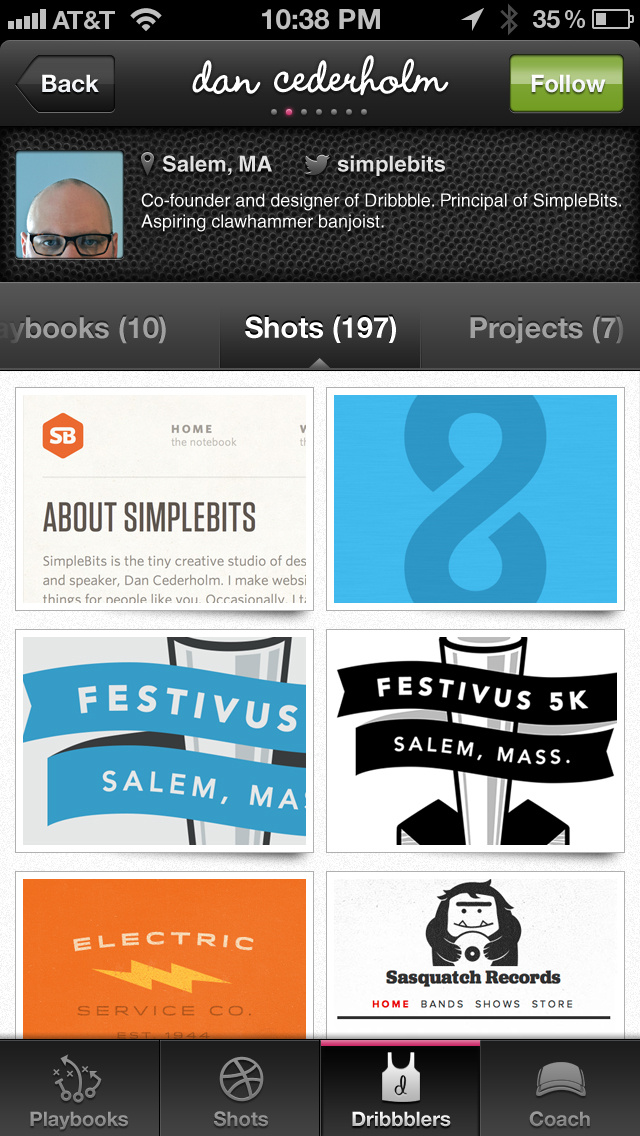Open the Coach cap icon
The image size is (640, 1136).
click(560, 1080)
